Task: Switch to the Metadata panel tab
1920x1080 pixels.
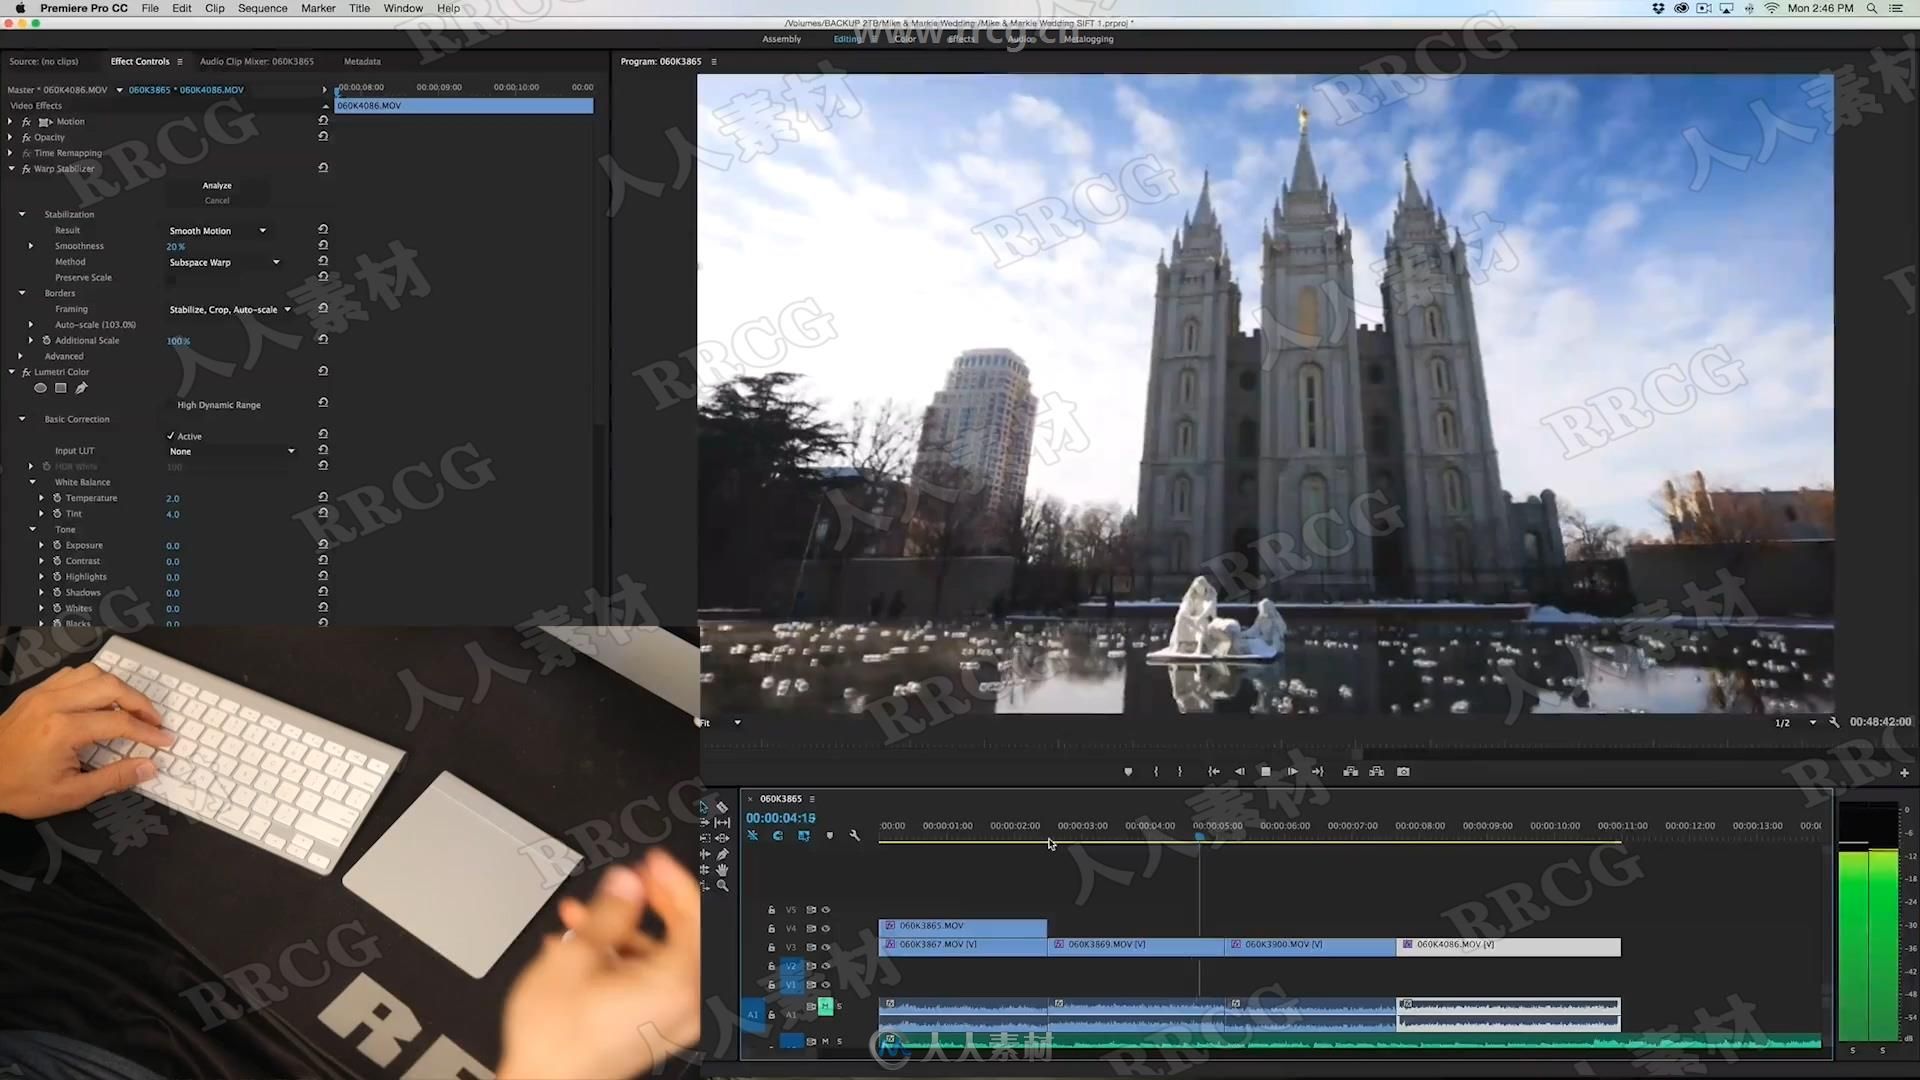Action: 362,61
